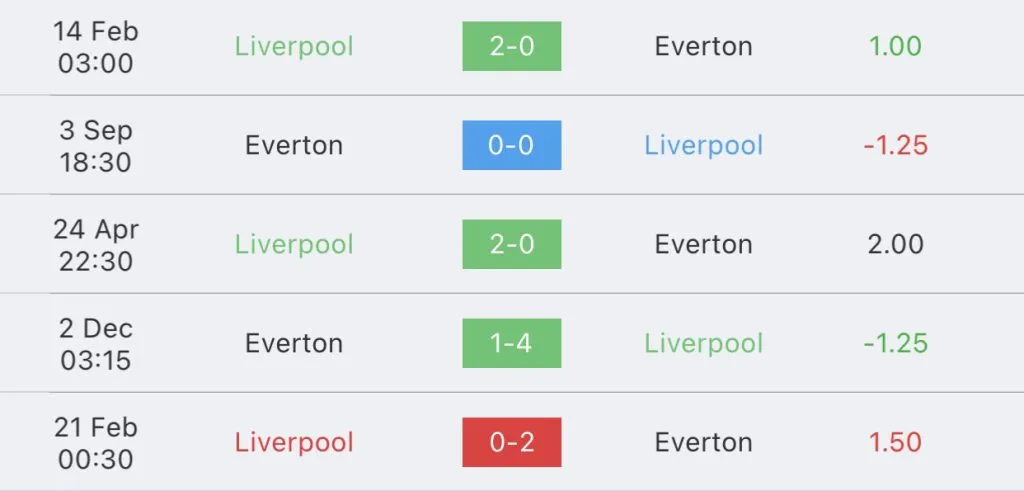Click the 2 Dec 03:15 match date
This screenshot has height=491, width=1024.
click(95, 343)
